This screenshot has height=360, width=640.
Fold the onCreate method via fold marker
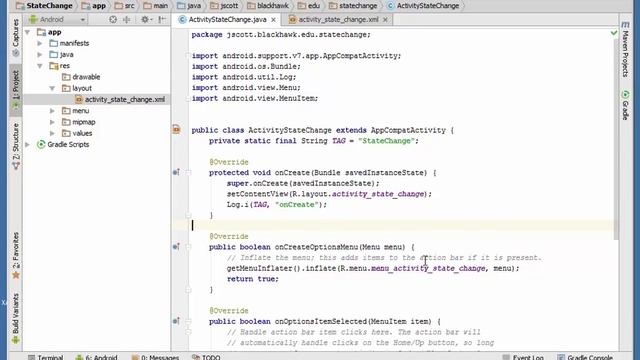pos(188,173)
